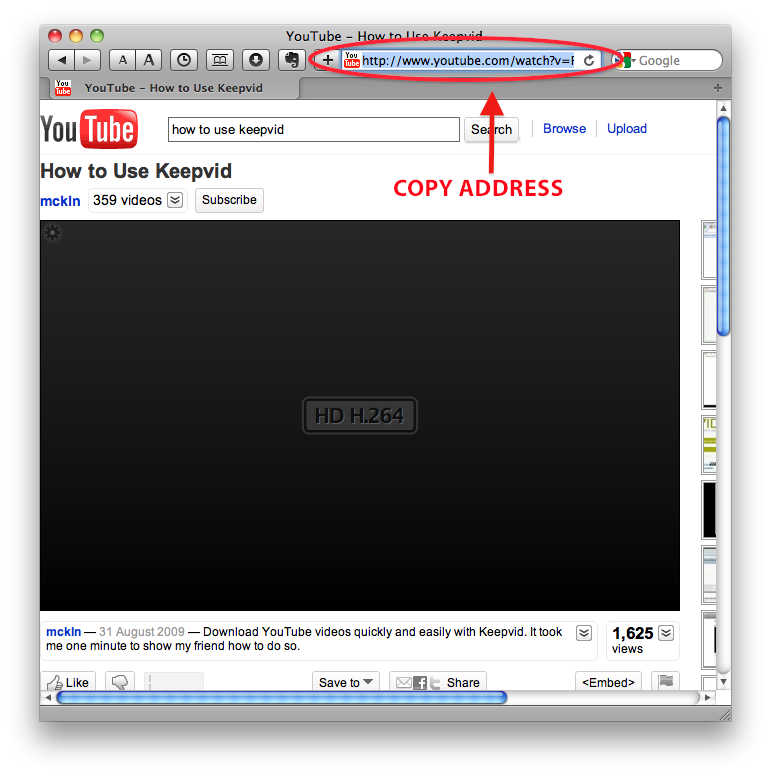The width and height of the screenshot is (771, 776).
Task: Click the scroll down arrow
Action: coord(723,681)
